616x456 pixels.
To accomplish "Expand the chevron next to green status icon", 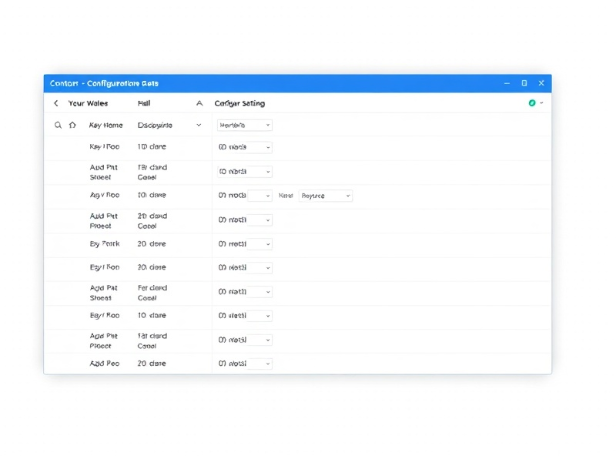I will click(542, 103).
